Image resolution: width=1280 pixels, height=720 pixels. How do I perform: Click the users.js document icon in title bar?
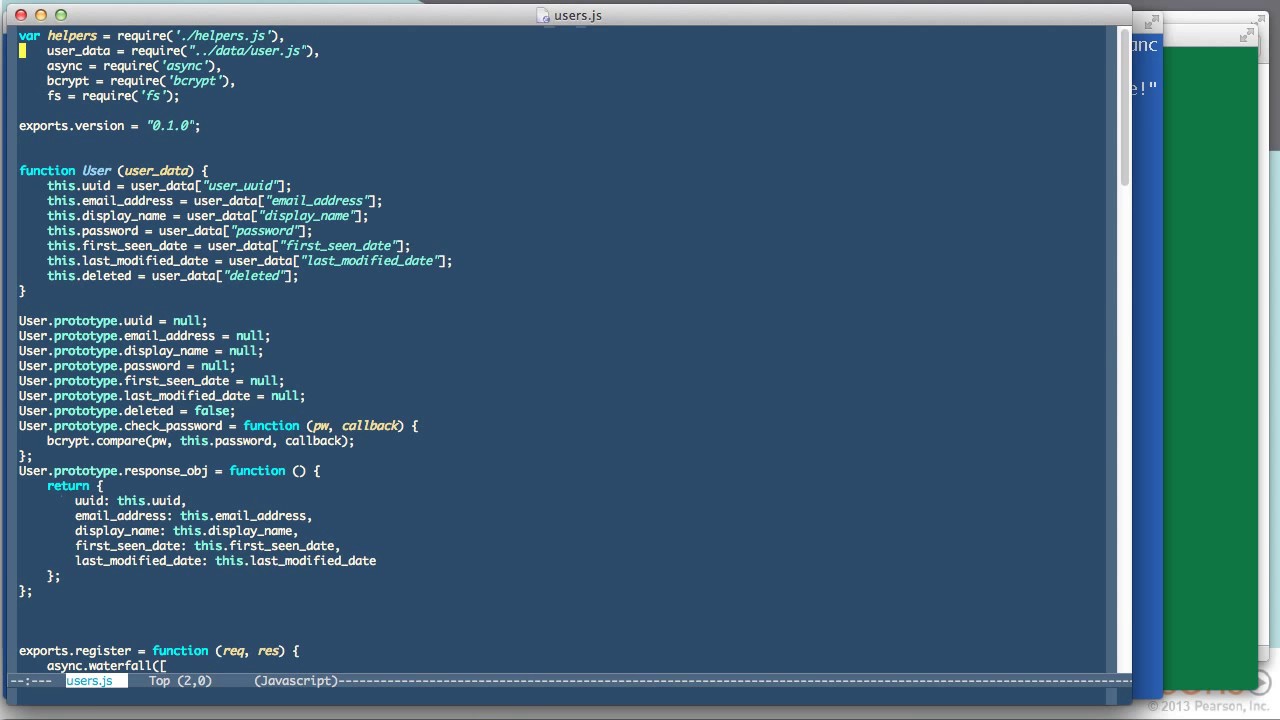[543, 15]
